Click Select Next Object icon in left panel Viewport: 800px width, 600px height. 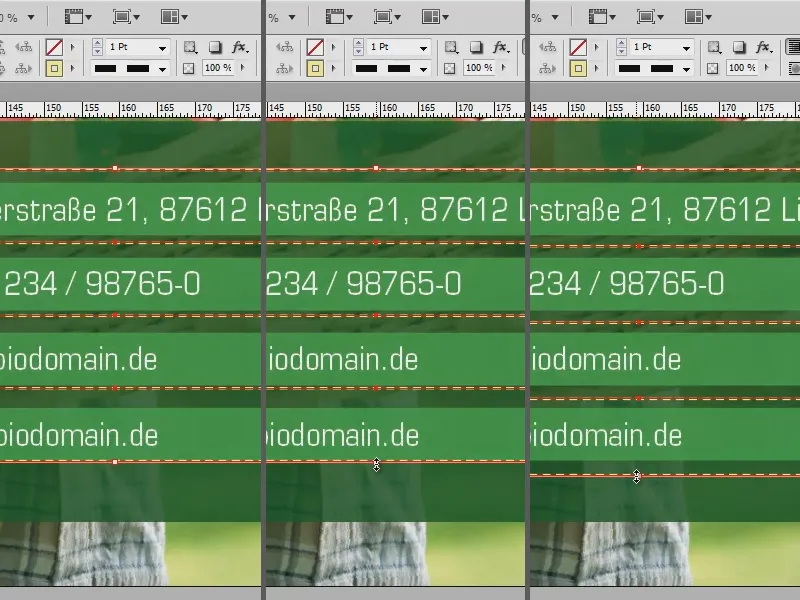click(23, 68)
